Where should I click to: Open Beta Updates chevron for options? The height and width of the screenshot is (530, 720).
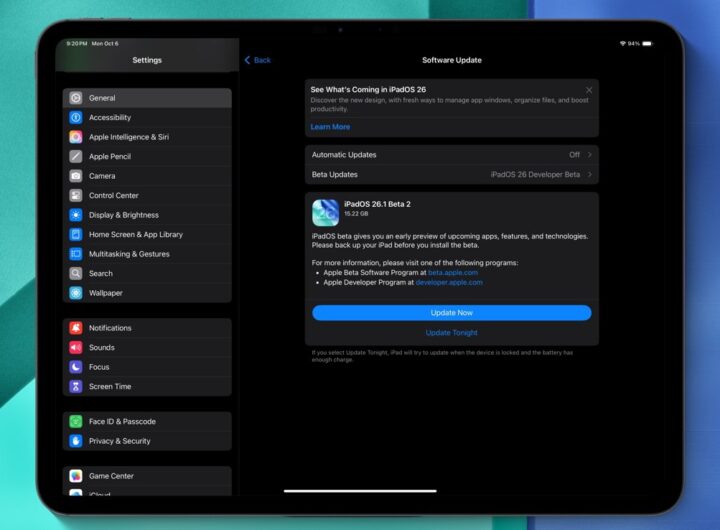[590, 174]
